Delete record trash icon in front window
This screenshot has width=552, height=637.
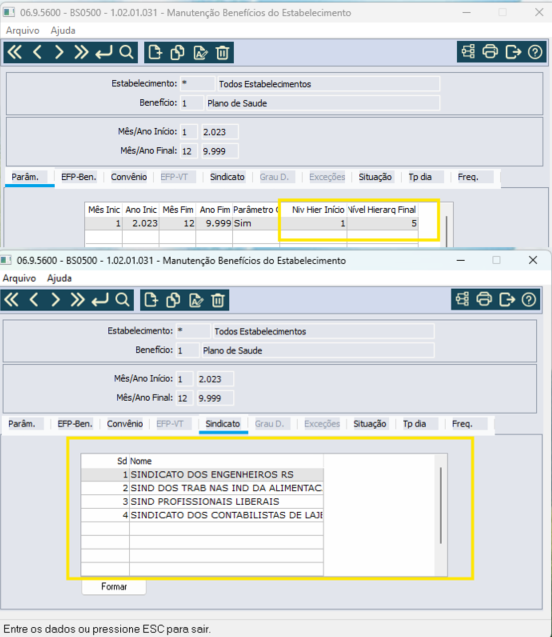tap(218, 300)
